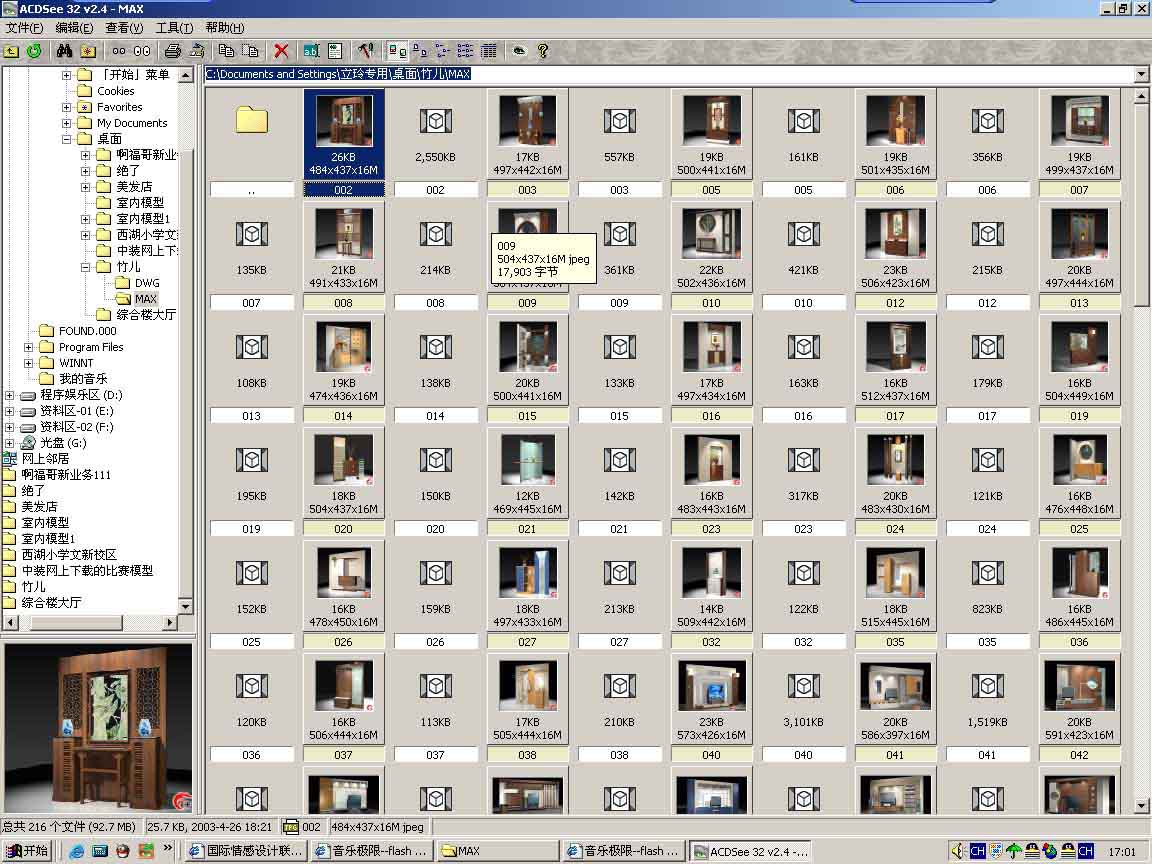Print selected image with printer icon
This screenshot has width=1152, height=864.
tap(173, 51)
